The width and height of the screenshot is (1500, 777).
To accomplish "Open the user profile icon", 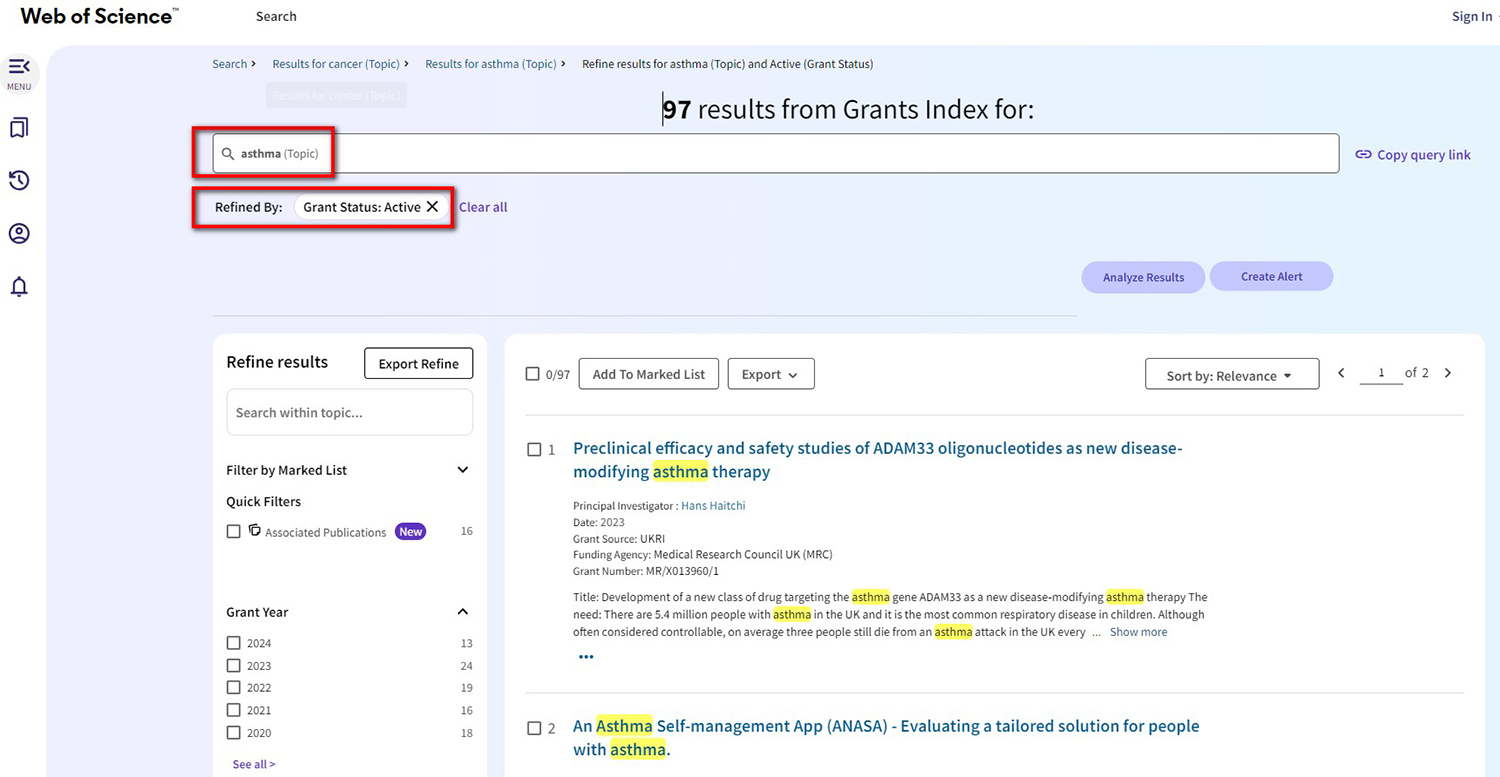I will (19, 234).
